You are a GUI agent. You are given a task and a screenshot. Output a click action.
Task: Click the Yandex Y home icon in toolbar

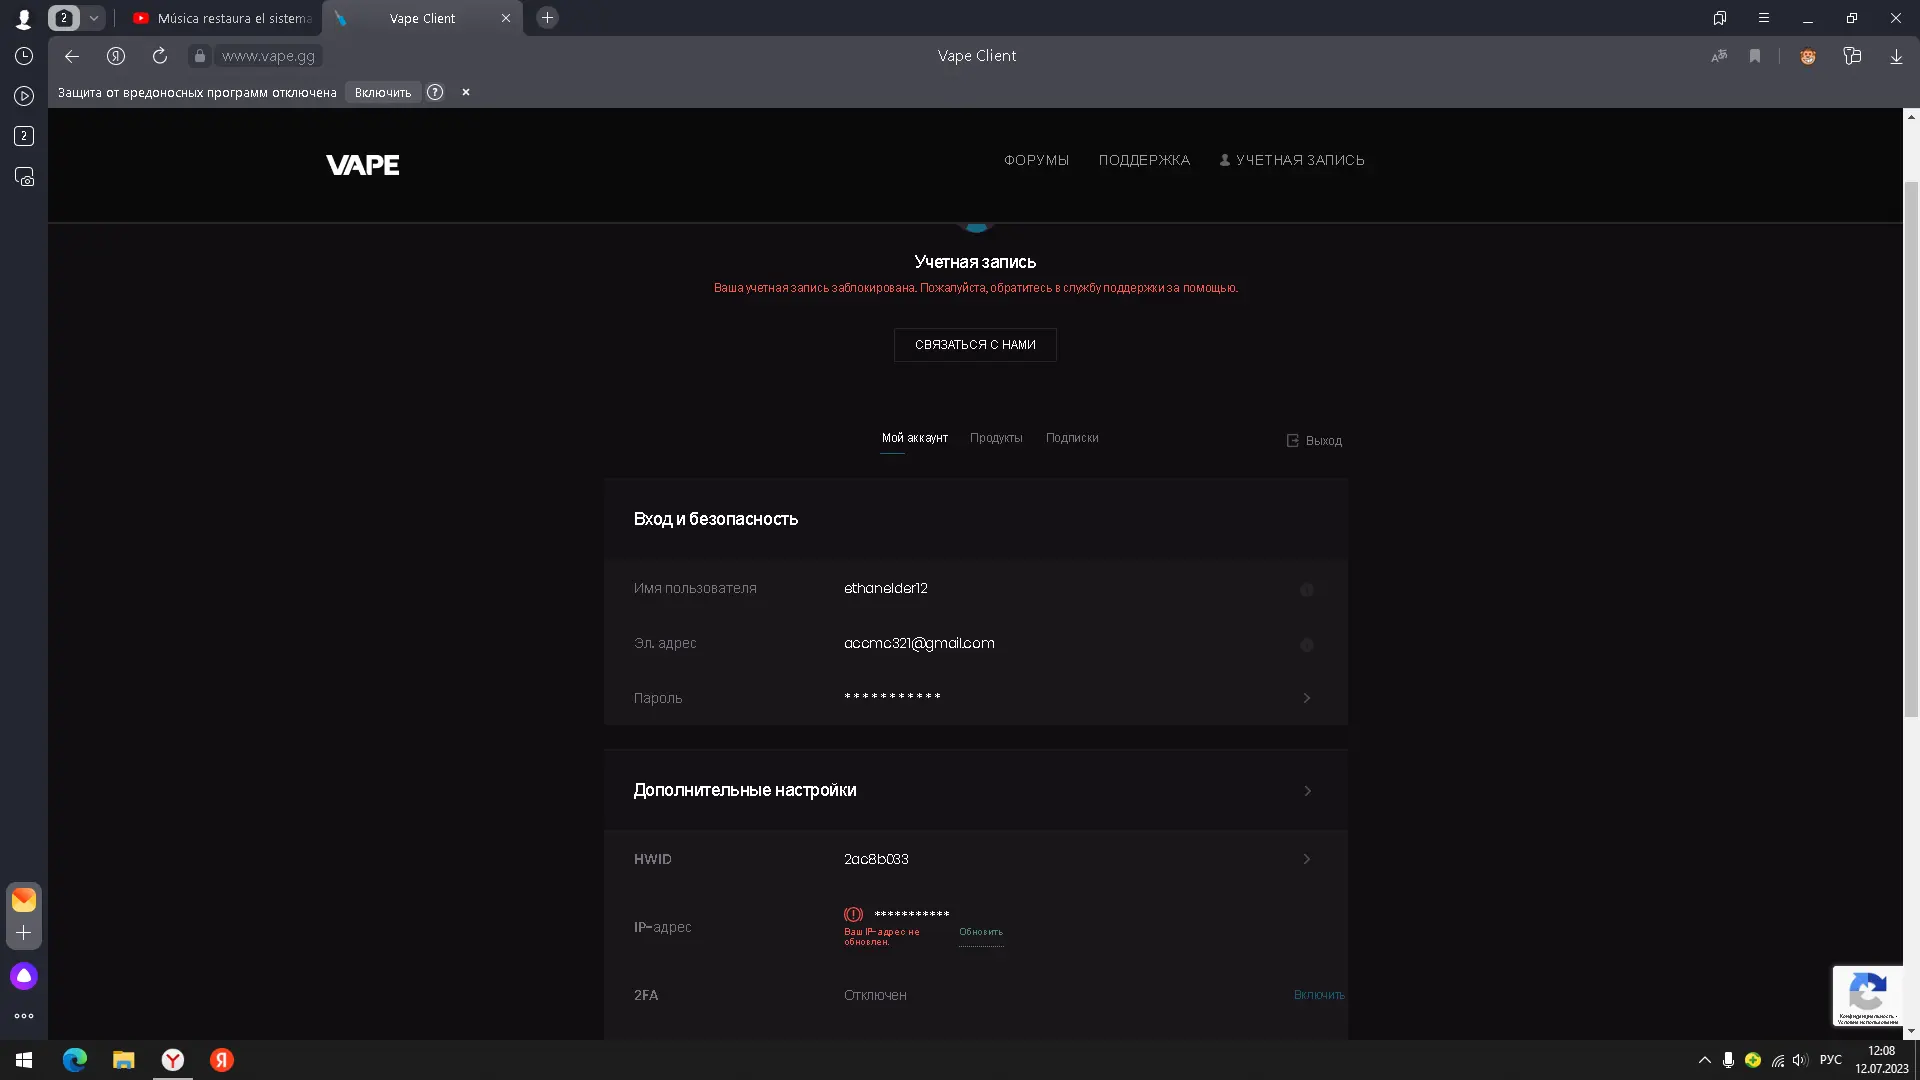[x=116, y=56]
